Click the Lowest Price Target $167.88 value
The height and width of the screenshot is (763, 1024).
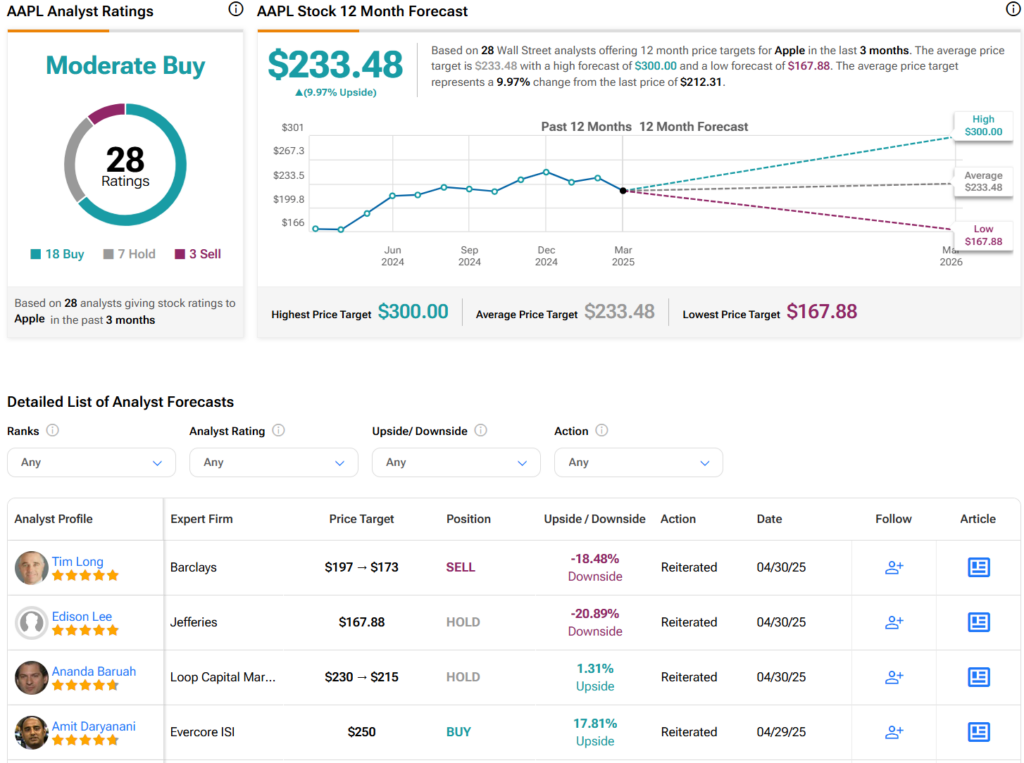[x=822, y=312]
